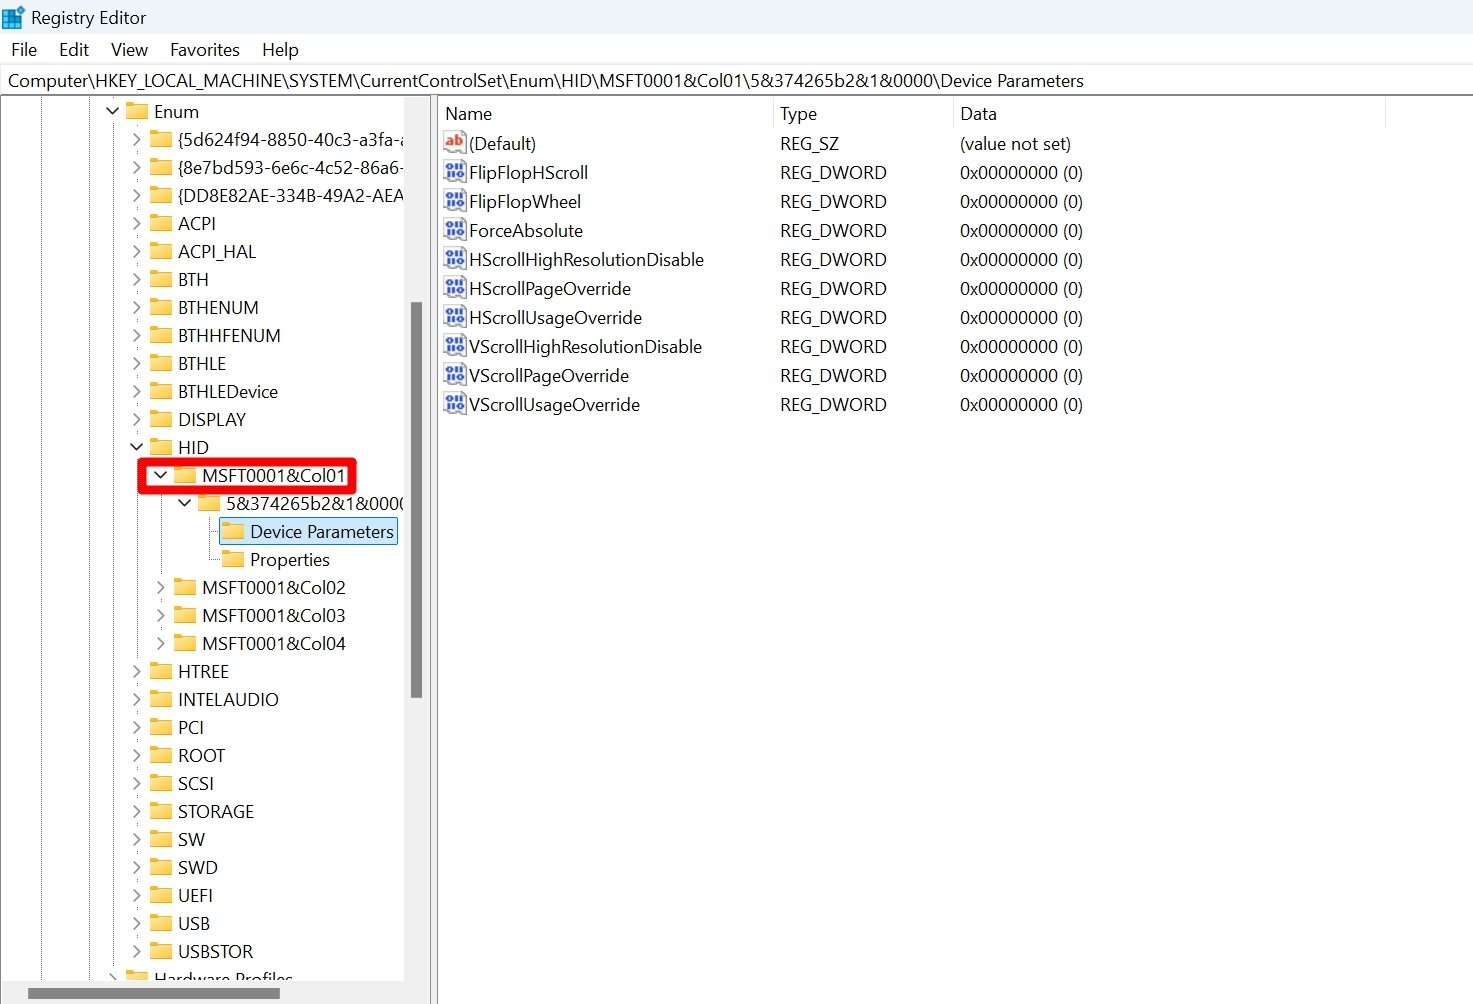
Task: Click the INTELAUDIO folder icon
Action: (161, 699)
